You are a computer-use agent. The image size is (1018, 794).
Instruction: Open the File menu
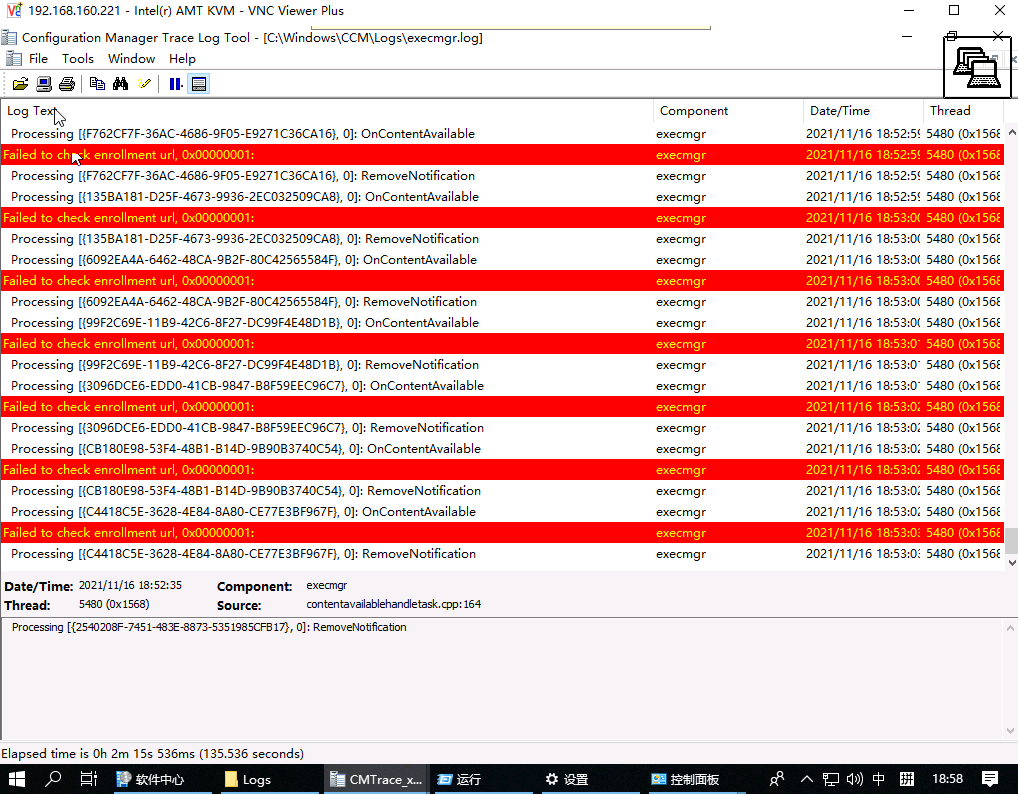pos(38,58)
